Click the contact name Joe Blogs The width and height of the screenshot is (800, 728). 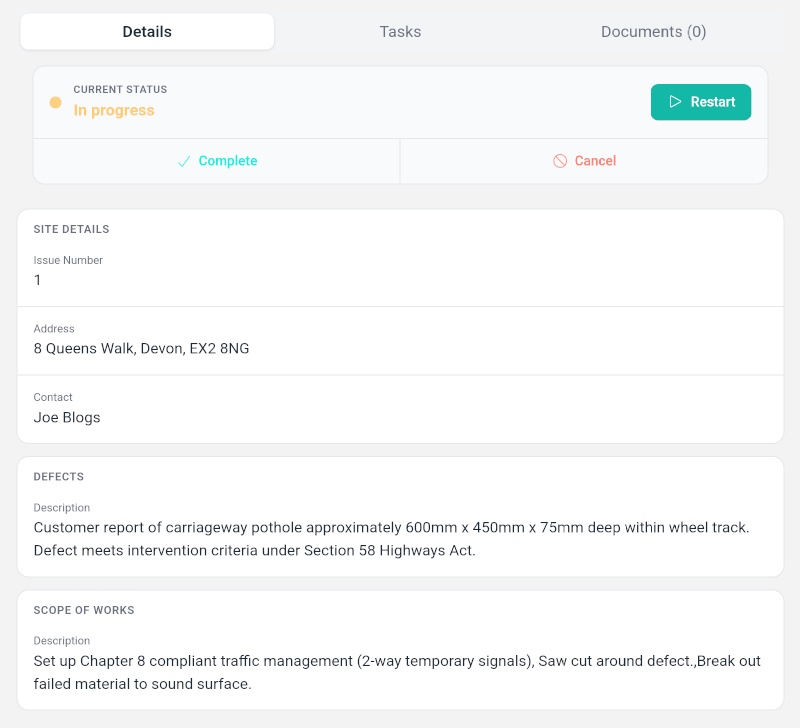click(67, 417)
